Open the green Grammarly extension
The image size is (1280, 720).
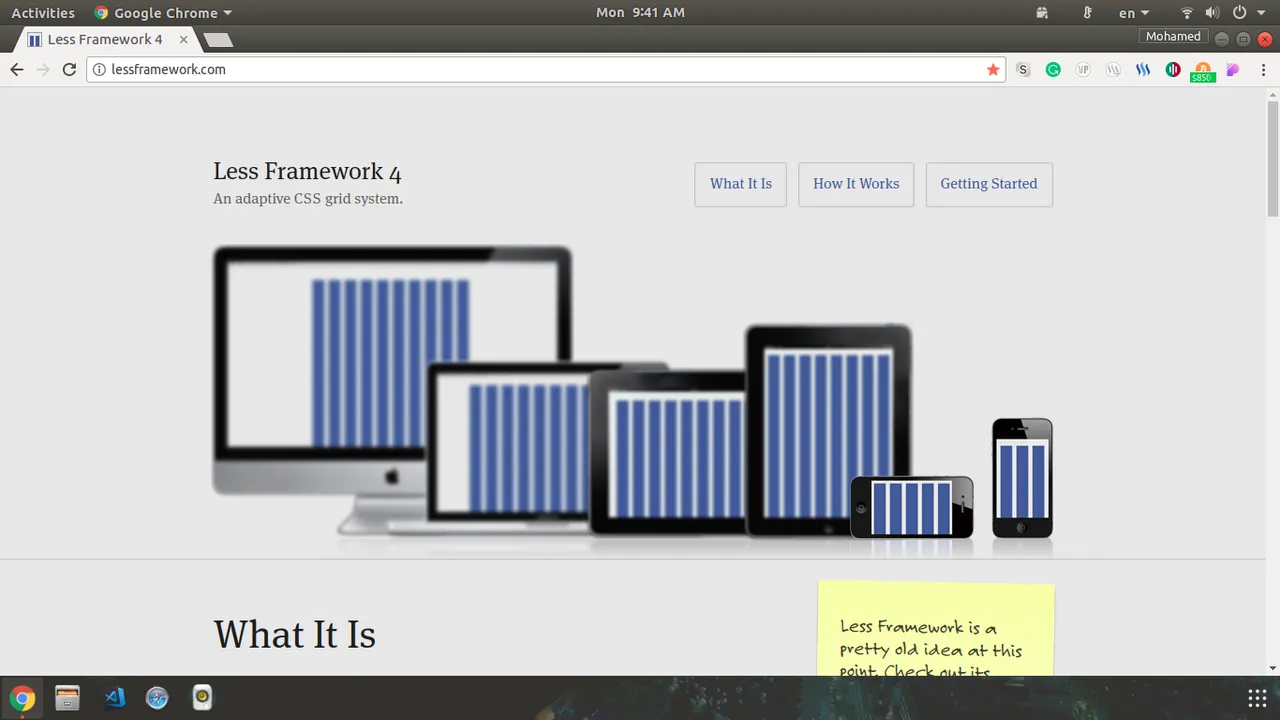pos(1053,69)
